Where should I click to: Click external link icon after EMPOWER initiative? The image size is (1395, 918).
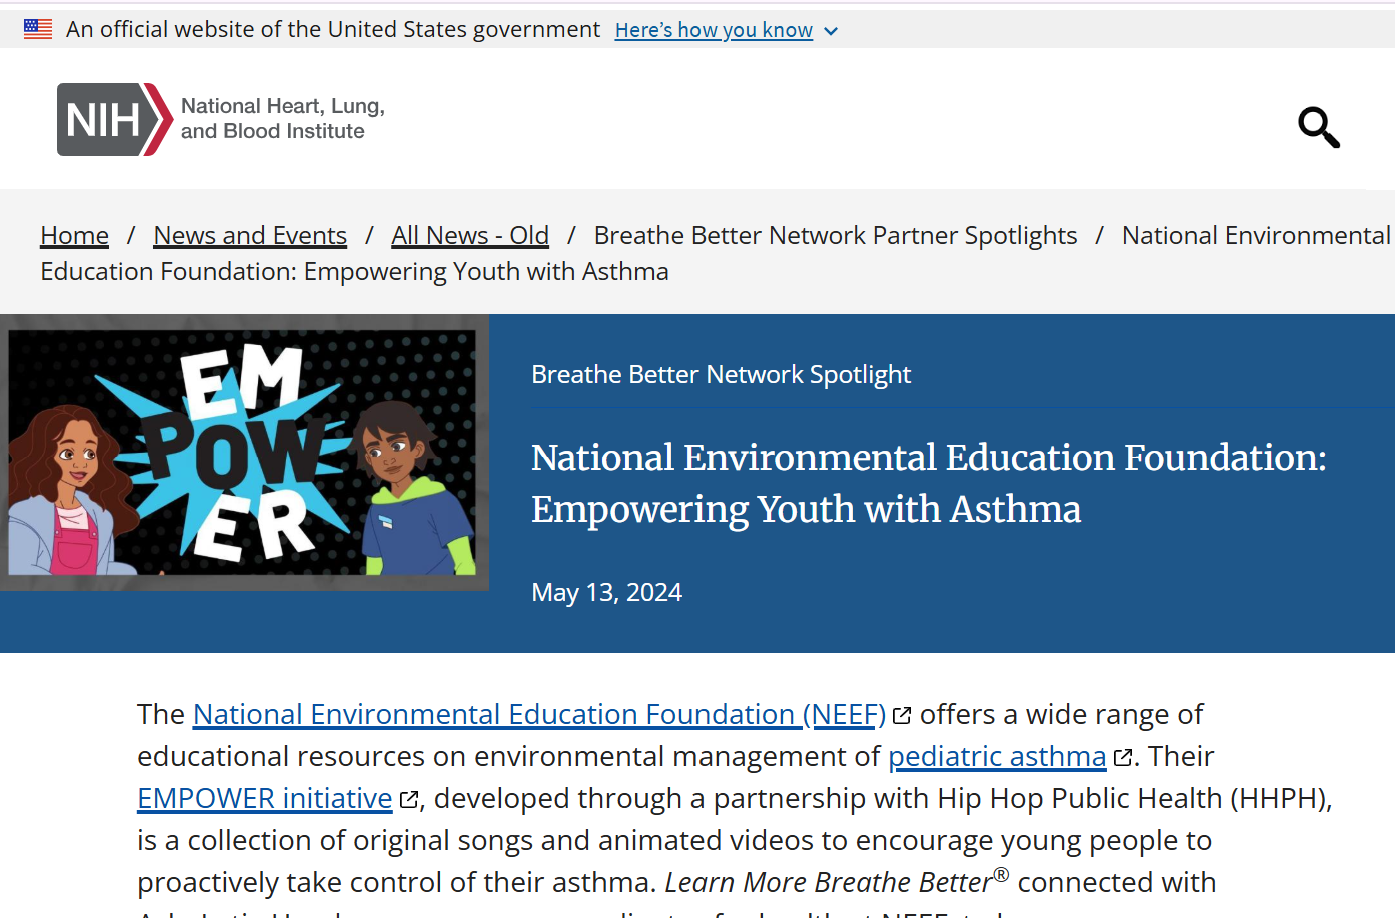[x=408, y=800]
